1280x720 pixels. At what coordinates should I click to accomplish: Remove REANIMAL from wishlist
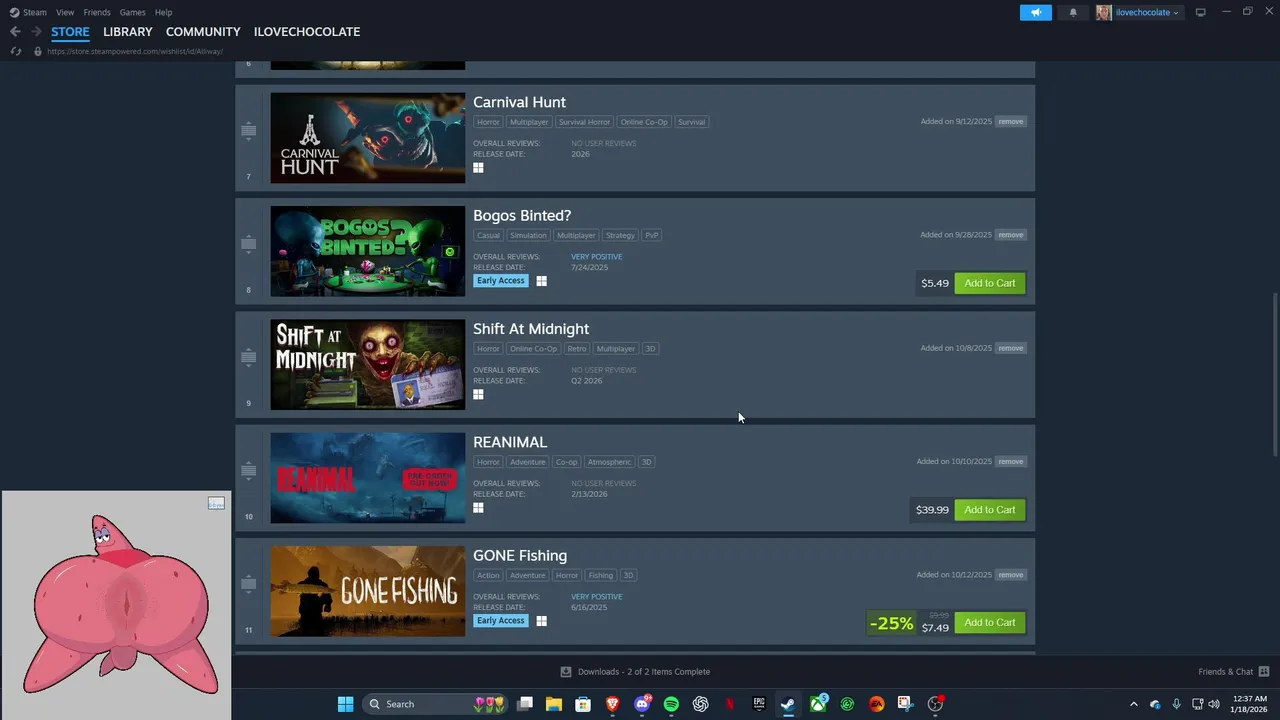point(1010,461)
